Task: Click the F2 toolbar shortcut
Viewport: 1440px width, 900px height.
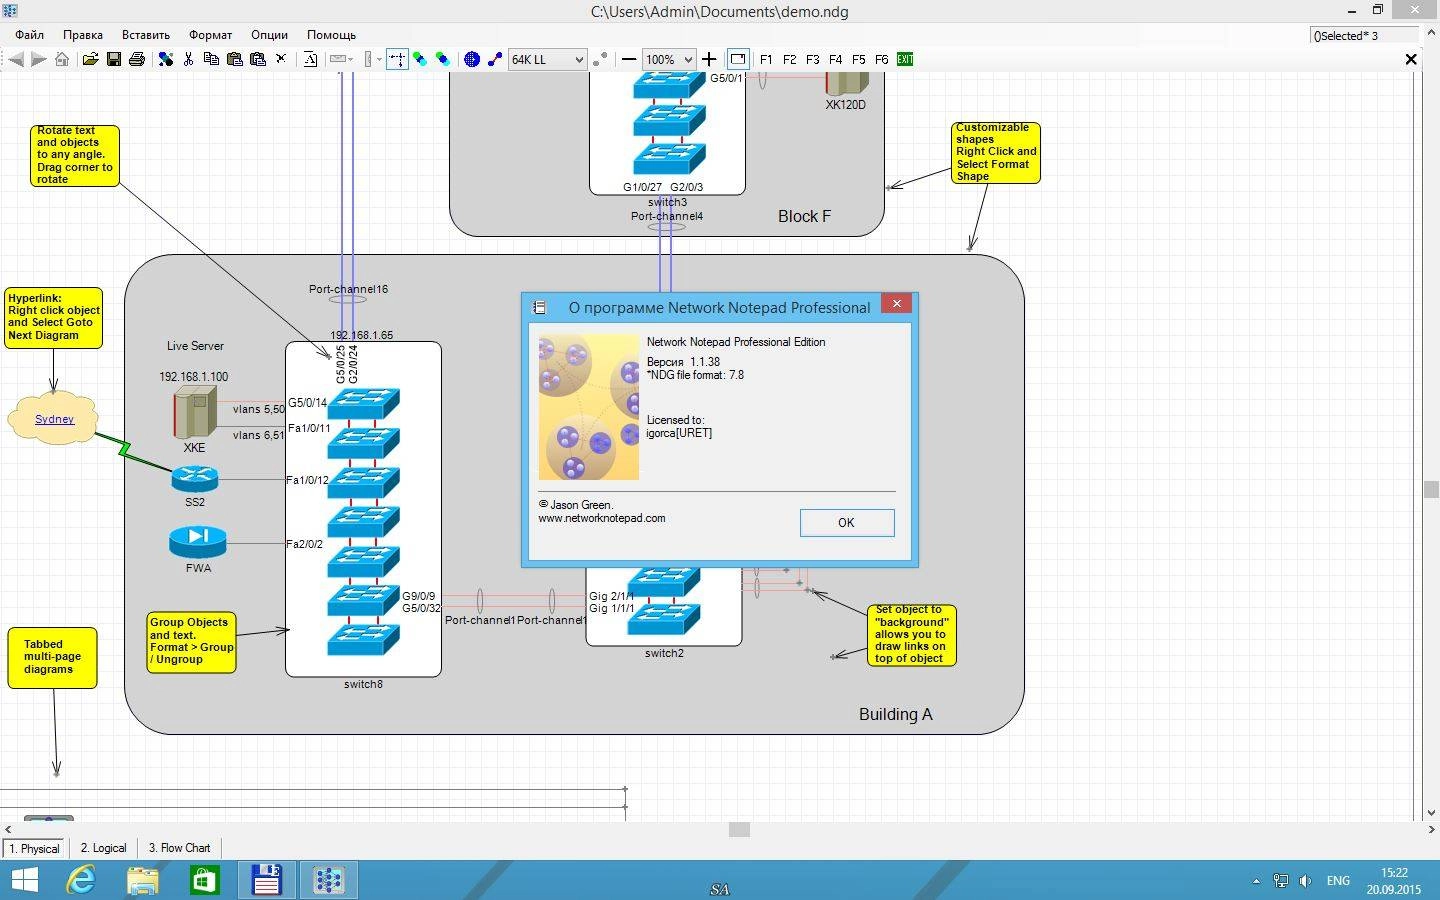Action: [789, 60]
